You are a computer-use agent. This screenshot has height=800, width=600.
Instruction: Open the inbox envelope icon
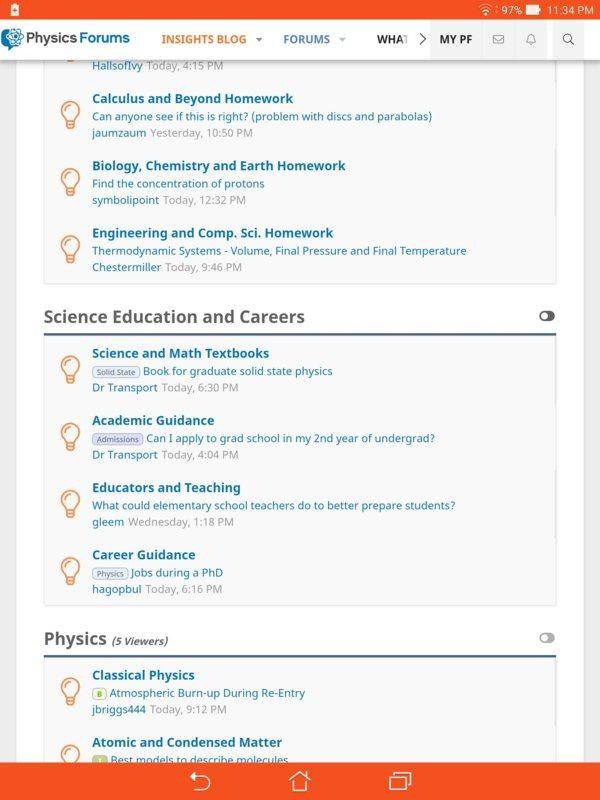[498, 39]
